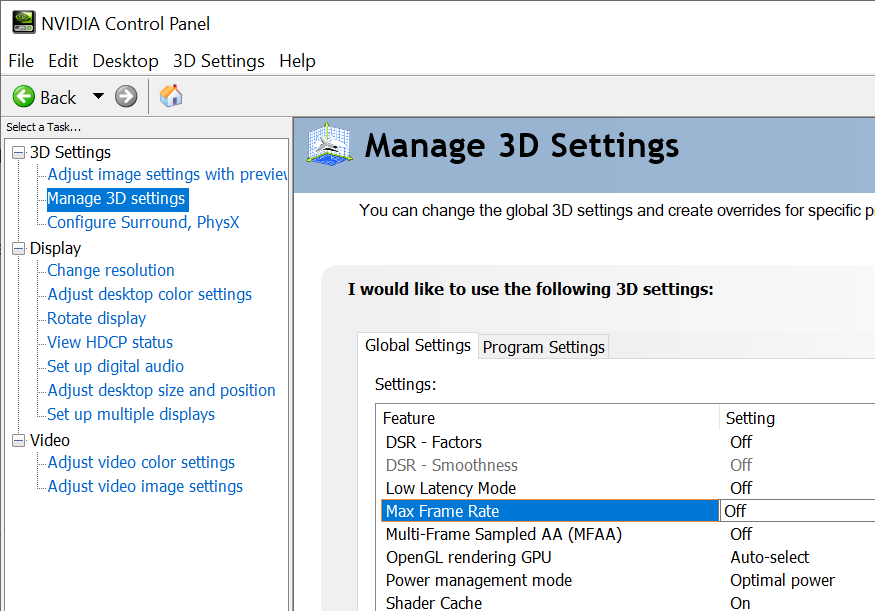Open Adjust video image settings
Image resolution: width=875 pixels, height=611 pixels.
(145, 487)
